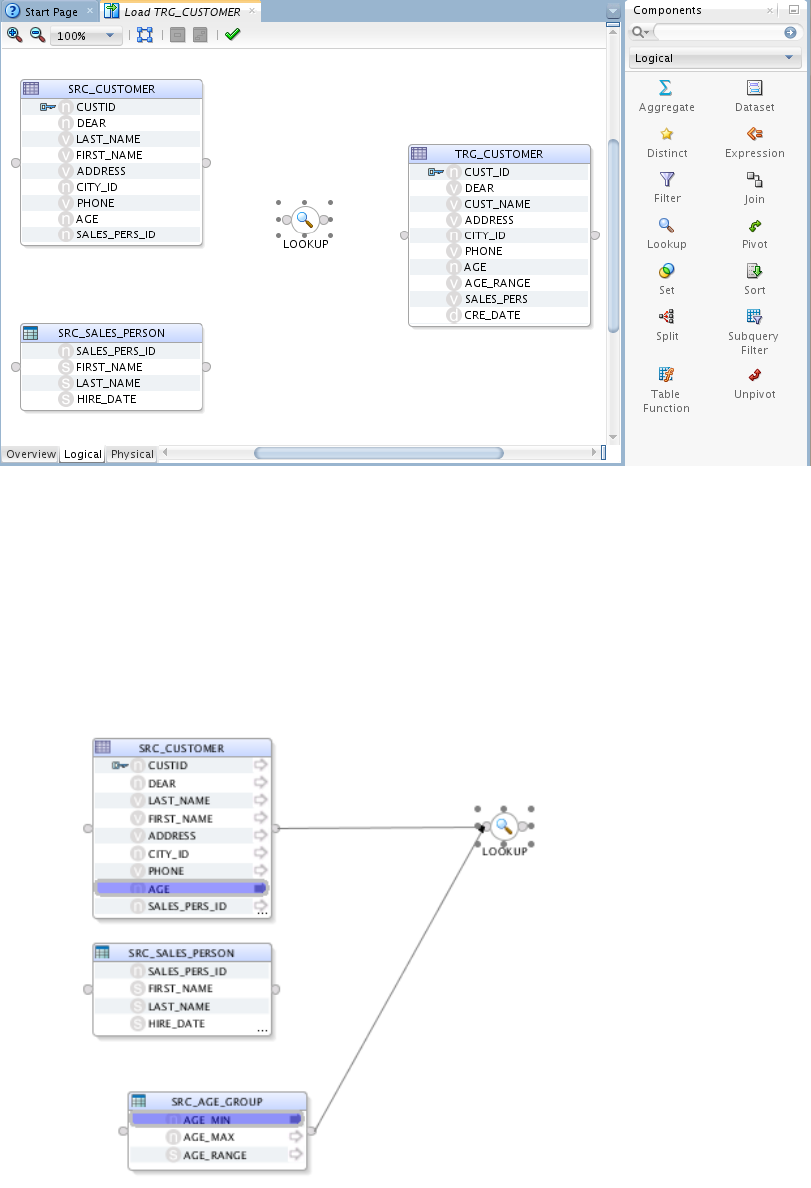Minimize the Components panel
Screen dimensions: 811x1188
[794, 10]
